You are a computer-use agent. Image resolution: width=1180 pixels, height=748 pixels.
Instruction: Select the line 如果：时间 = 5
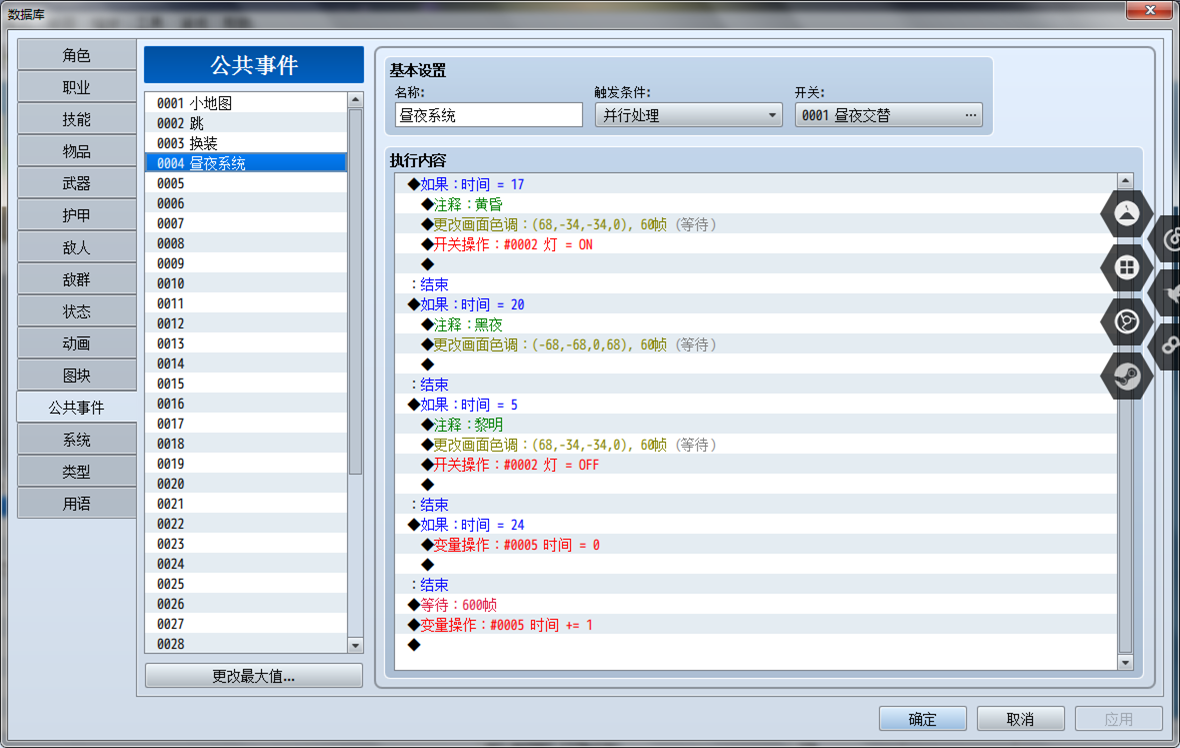click(x=756, y=405)
